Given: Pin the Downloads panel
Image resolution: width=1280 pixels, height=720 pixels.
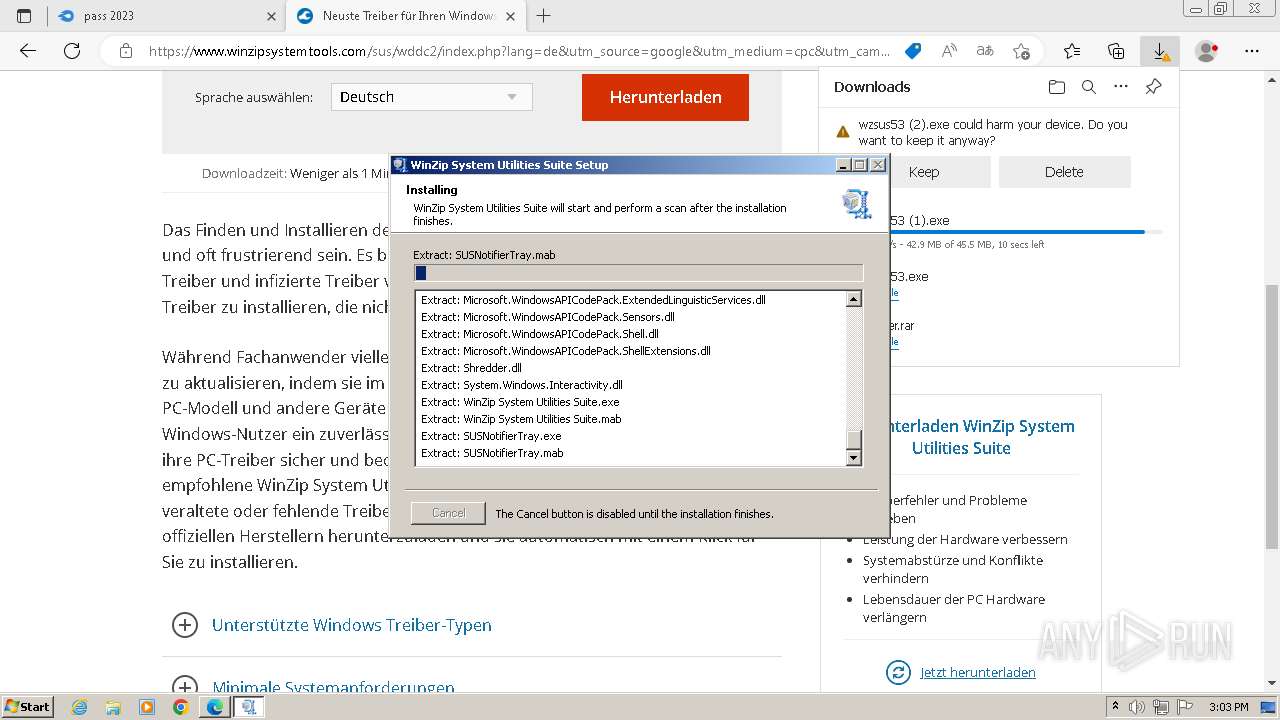Looking at the screenshot, I should 1153,87.
